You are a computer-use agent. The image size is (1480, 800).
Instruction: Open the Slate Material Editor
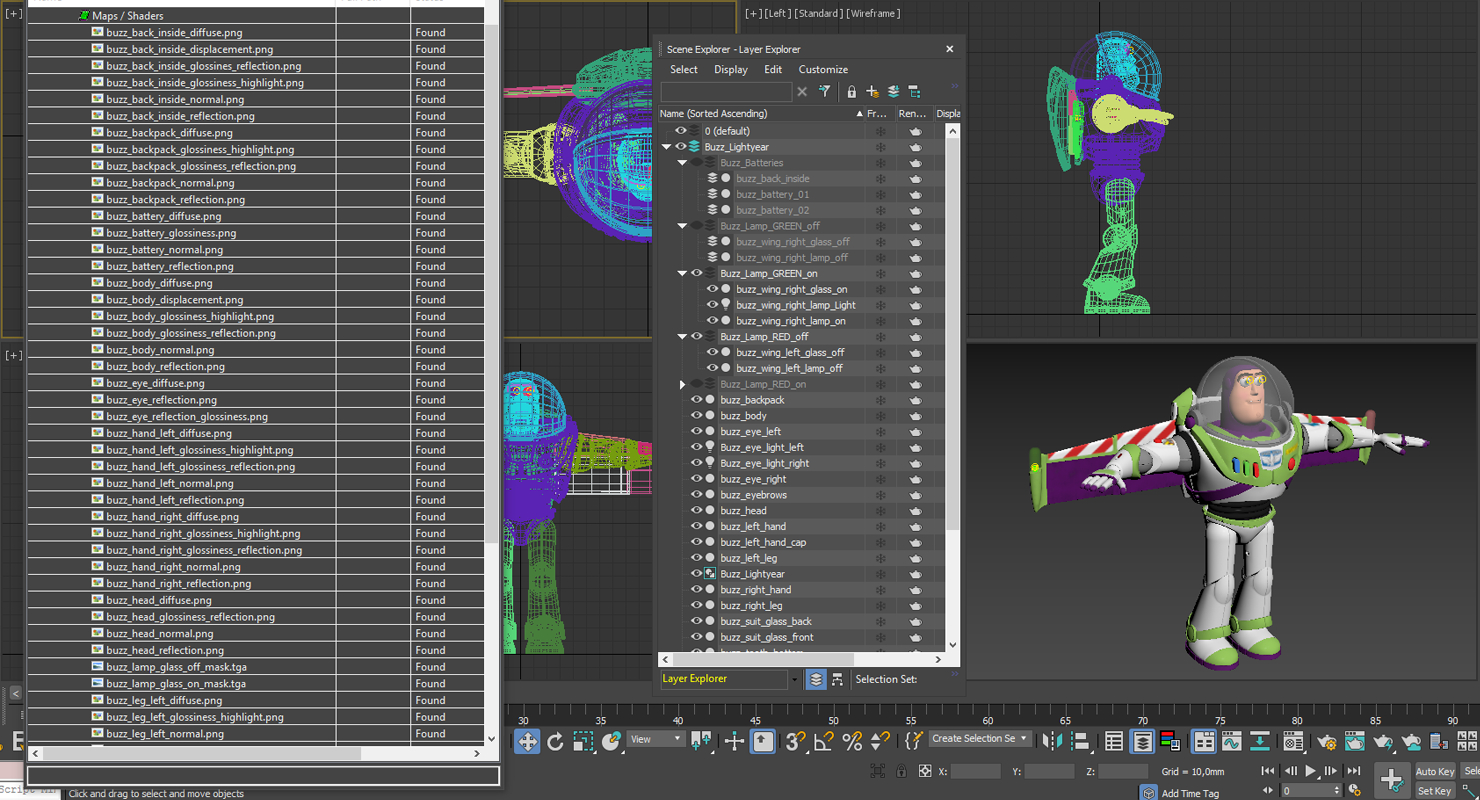click(1294, 741)
